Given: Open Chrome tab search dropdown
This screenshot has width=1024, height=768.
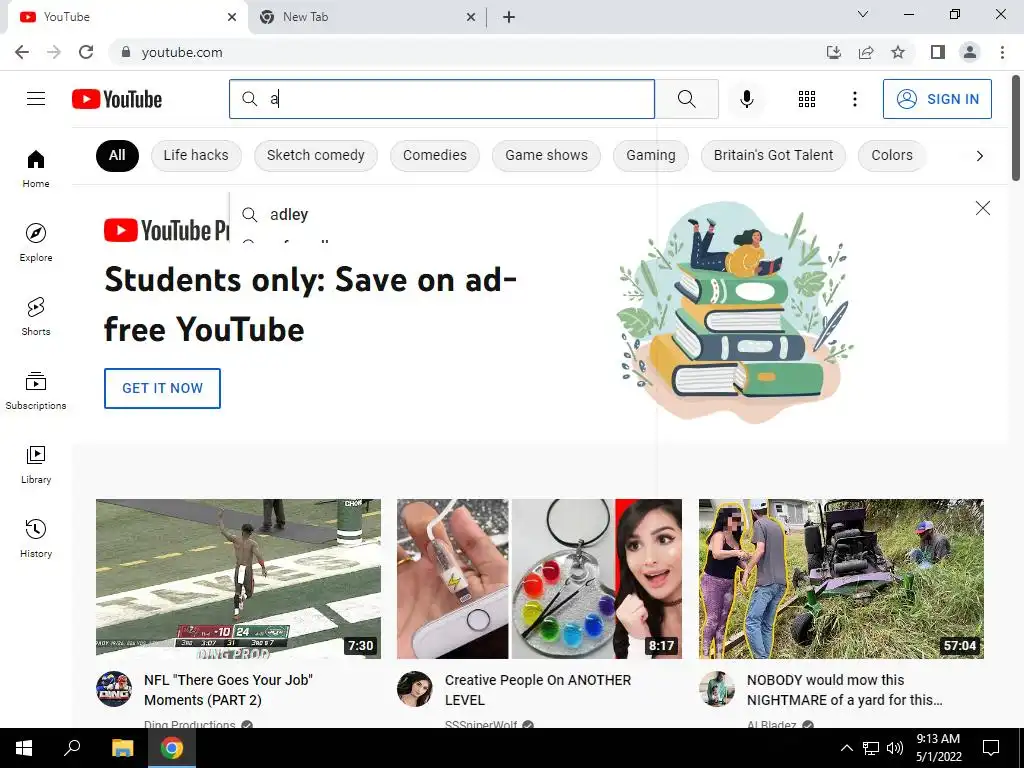Looking at the screenshot, I should (863, 14).
